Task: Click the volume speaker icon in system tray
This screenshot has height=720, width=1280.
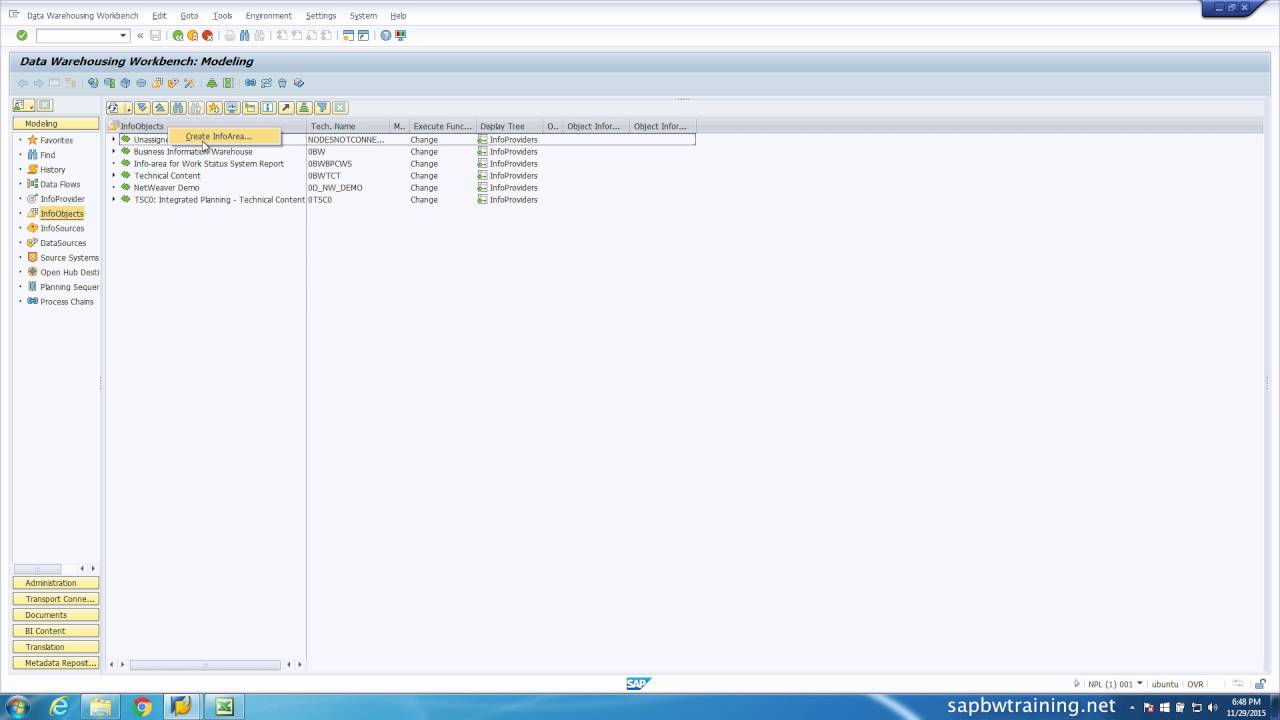Action: click(x=1212, y=707)
